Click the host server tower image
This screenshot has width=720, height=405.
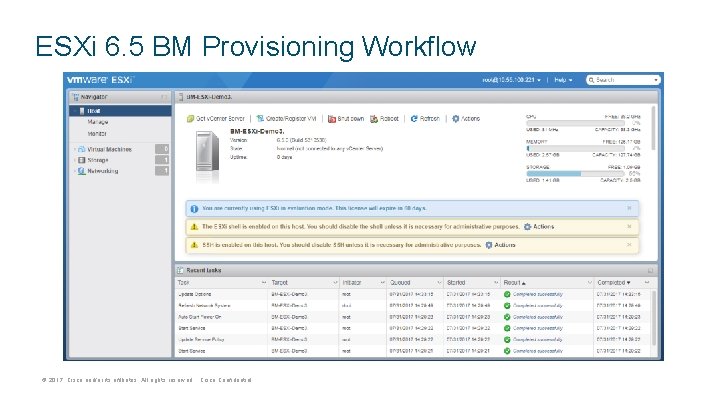208,152
